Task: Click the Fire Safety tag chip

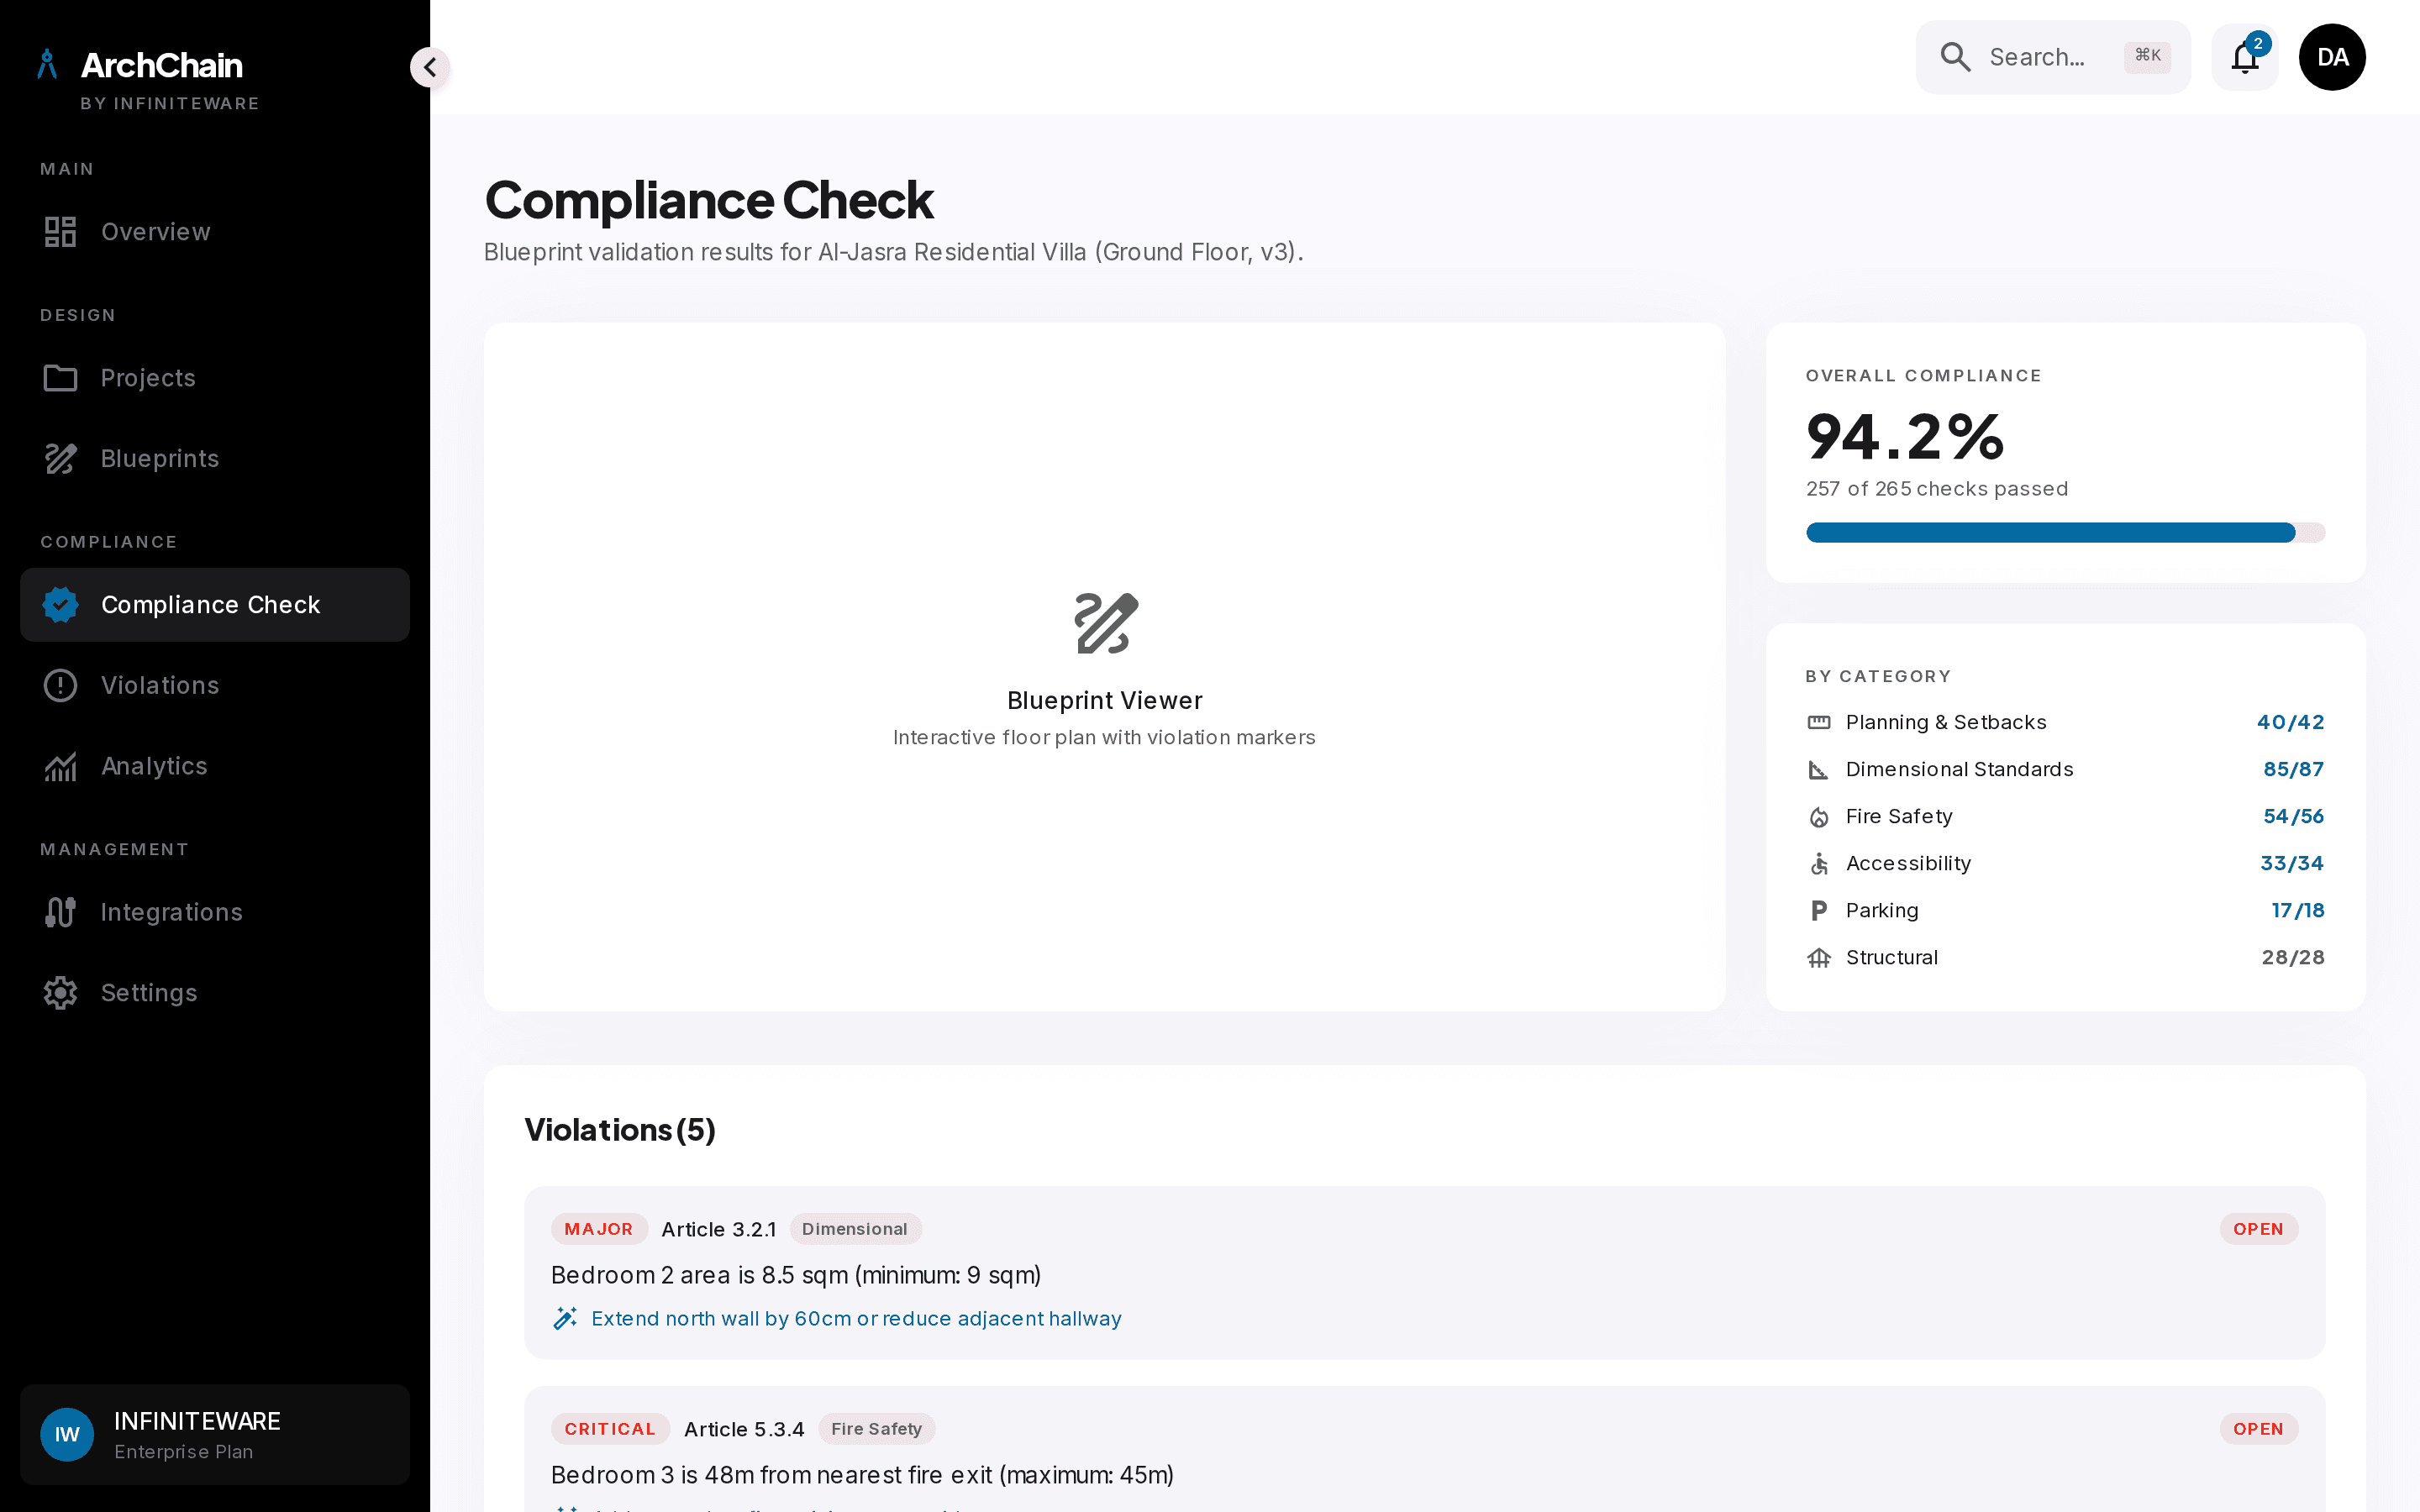Action: (877, 1429)
